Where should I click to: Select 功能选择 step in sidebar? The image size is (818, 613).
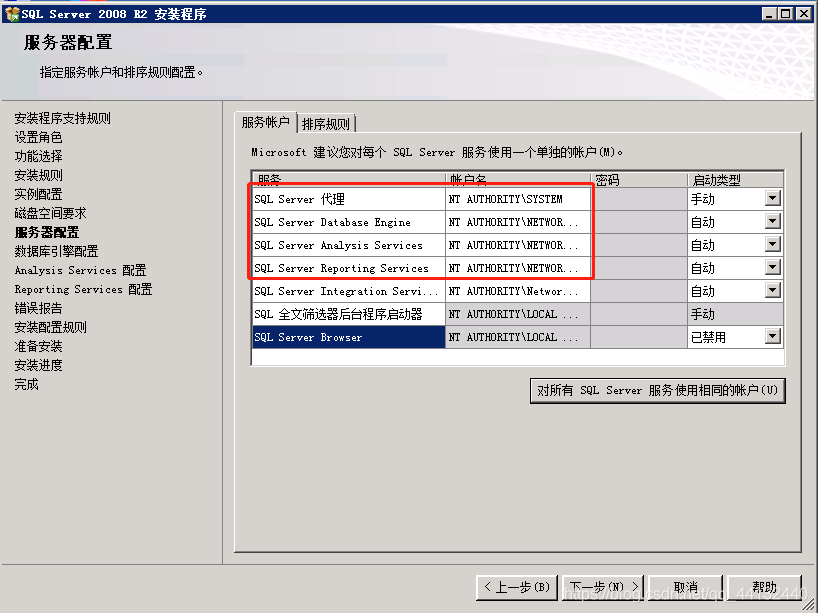coord(39,156)
